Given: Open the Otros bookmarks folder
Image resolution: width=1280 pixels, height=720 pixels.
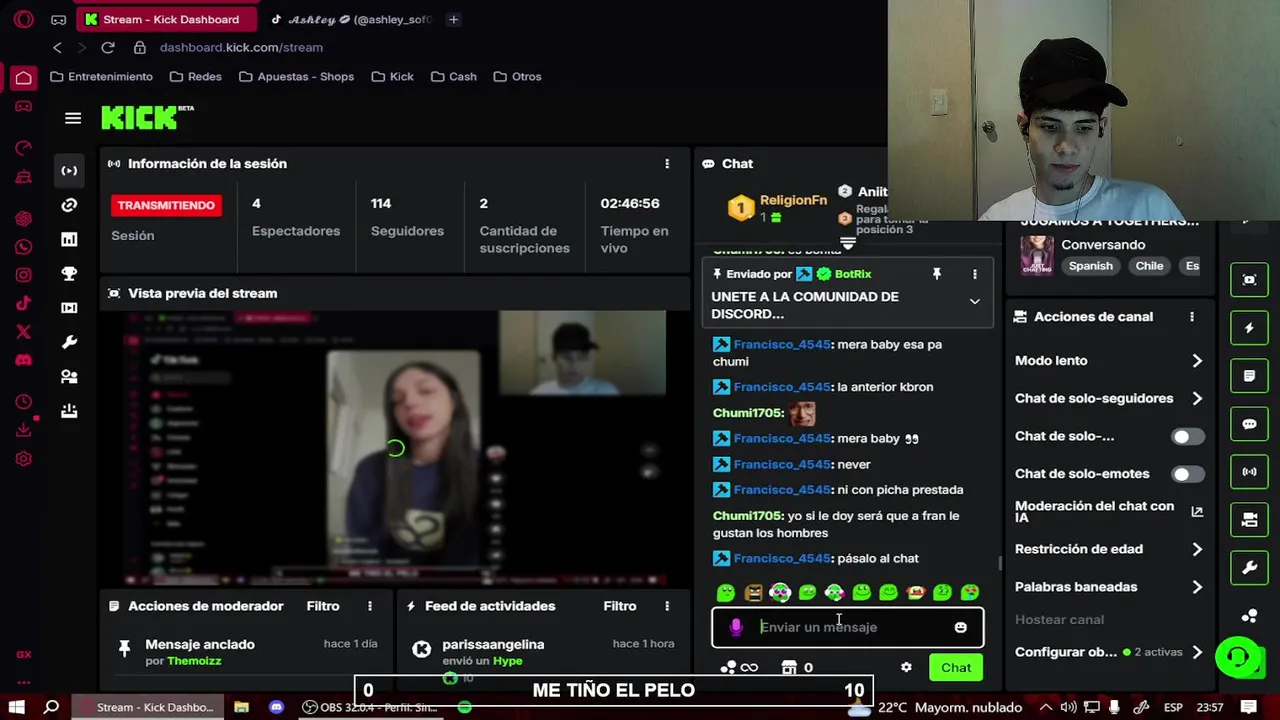Looking at the screenshot, I should 517,76.
